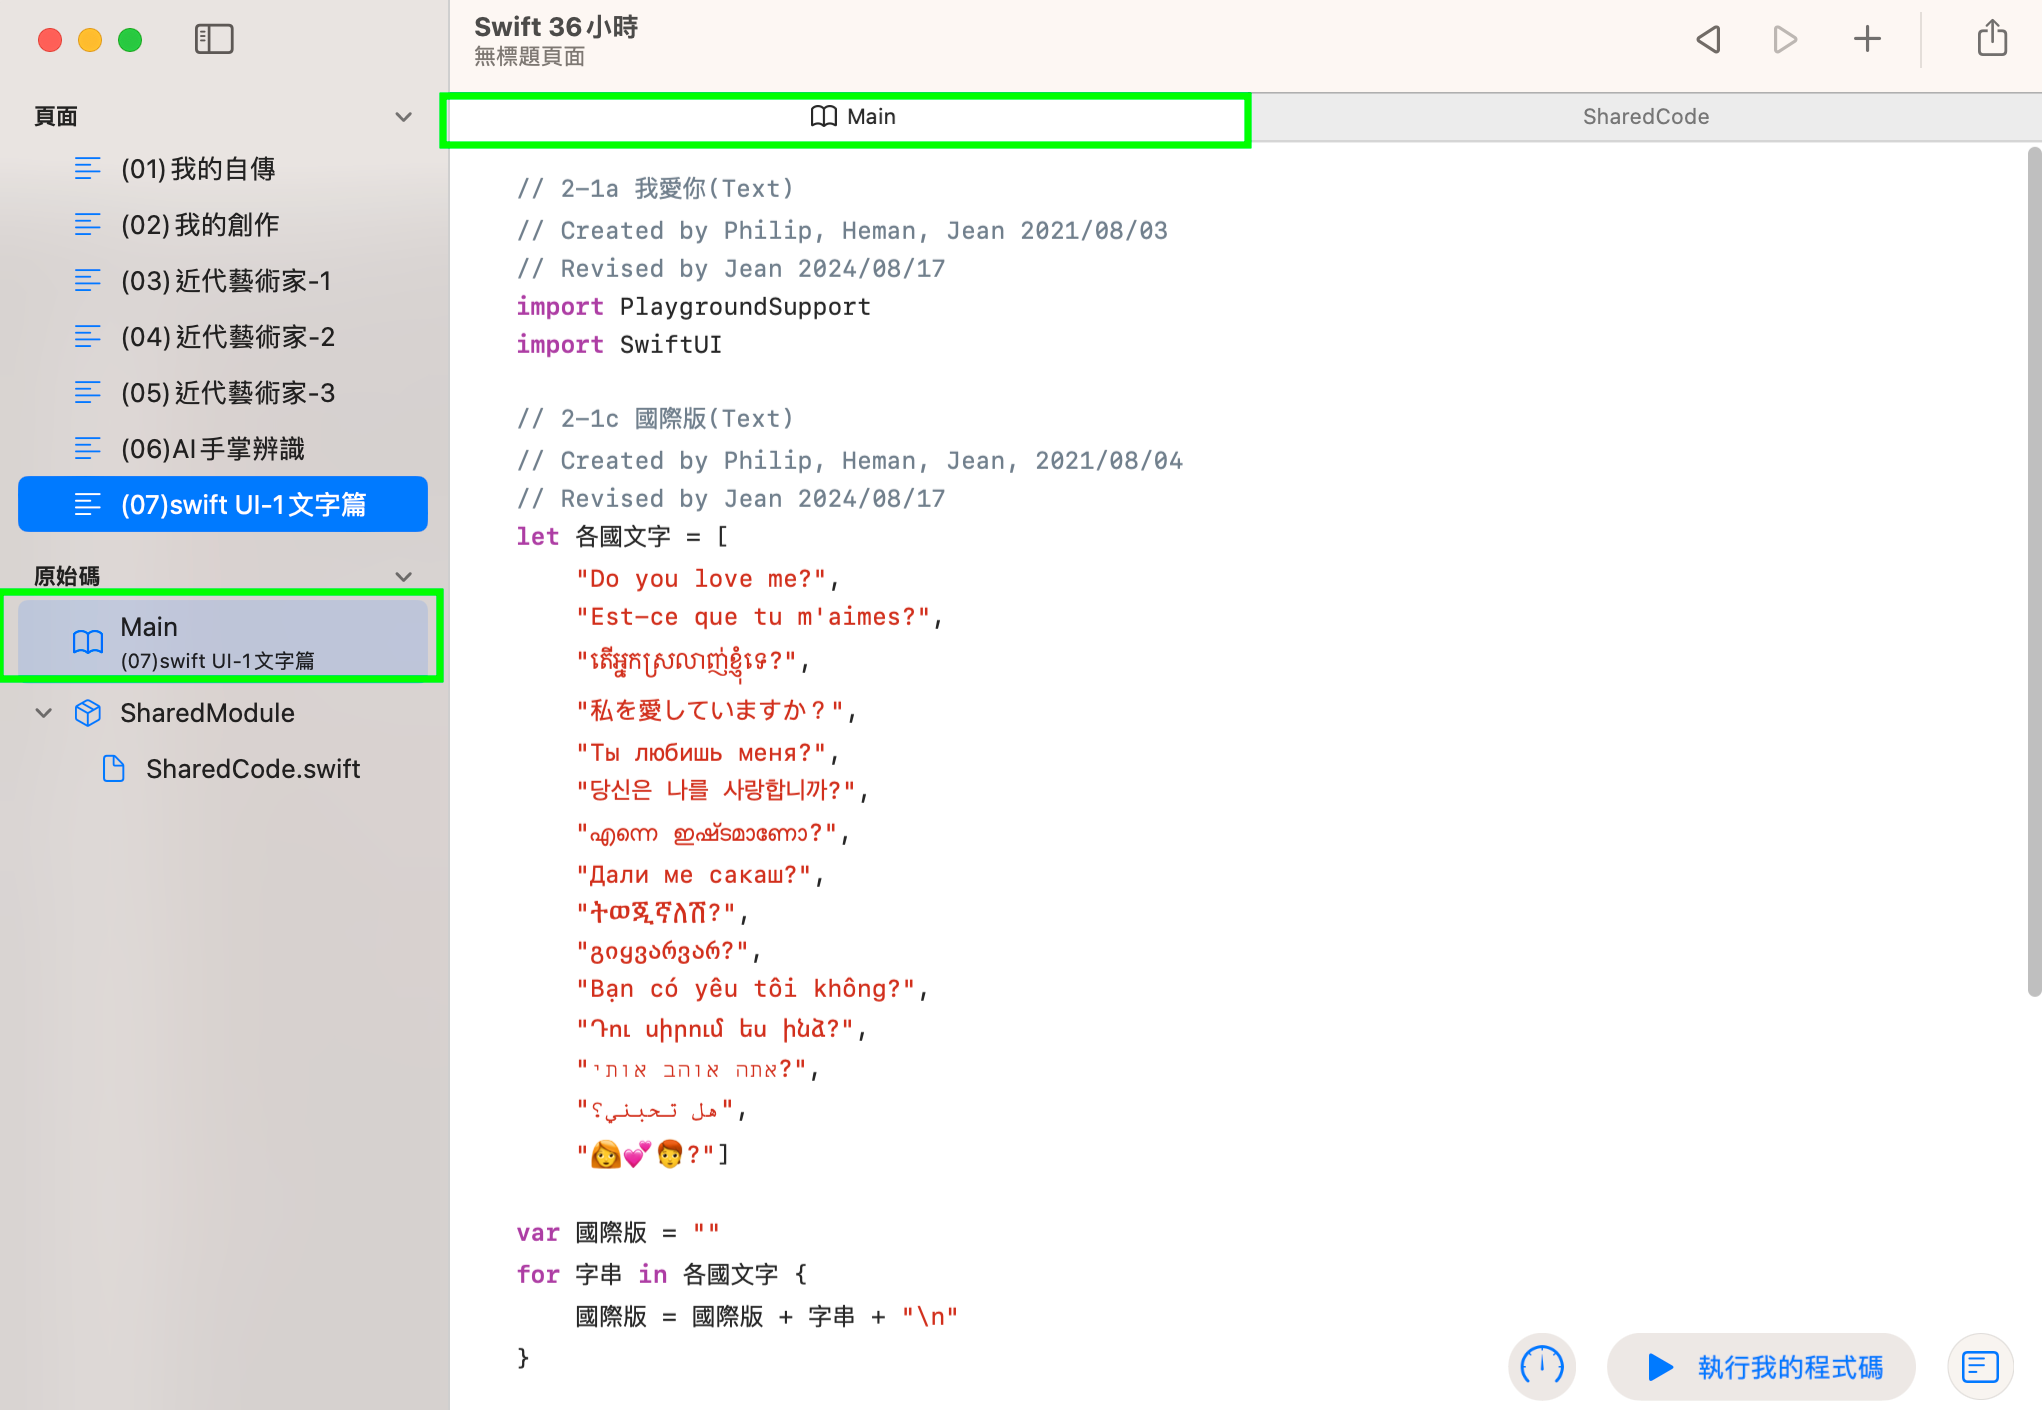Open page (06)AI手掌辨識

[212, 449]
